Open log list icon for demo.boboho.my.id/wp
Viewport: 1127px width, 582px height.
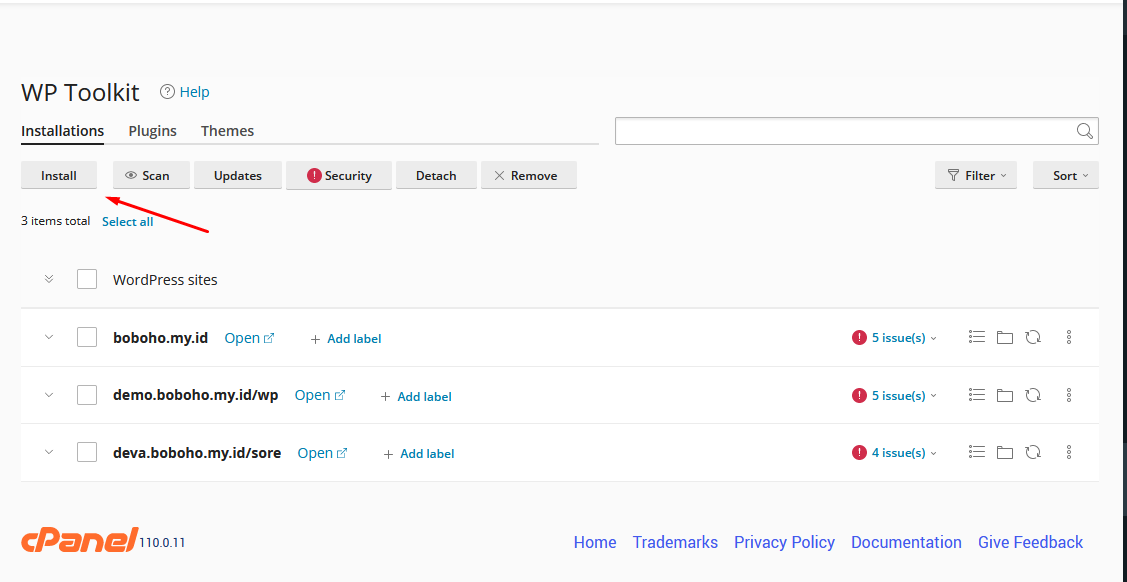976,394
